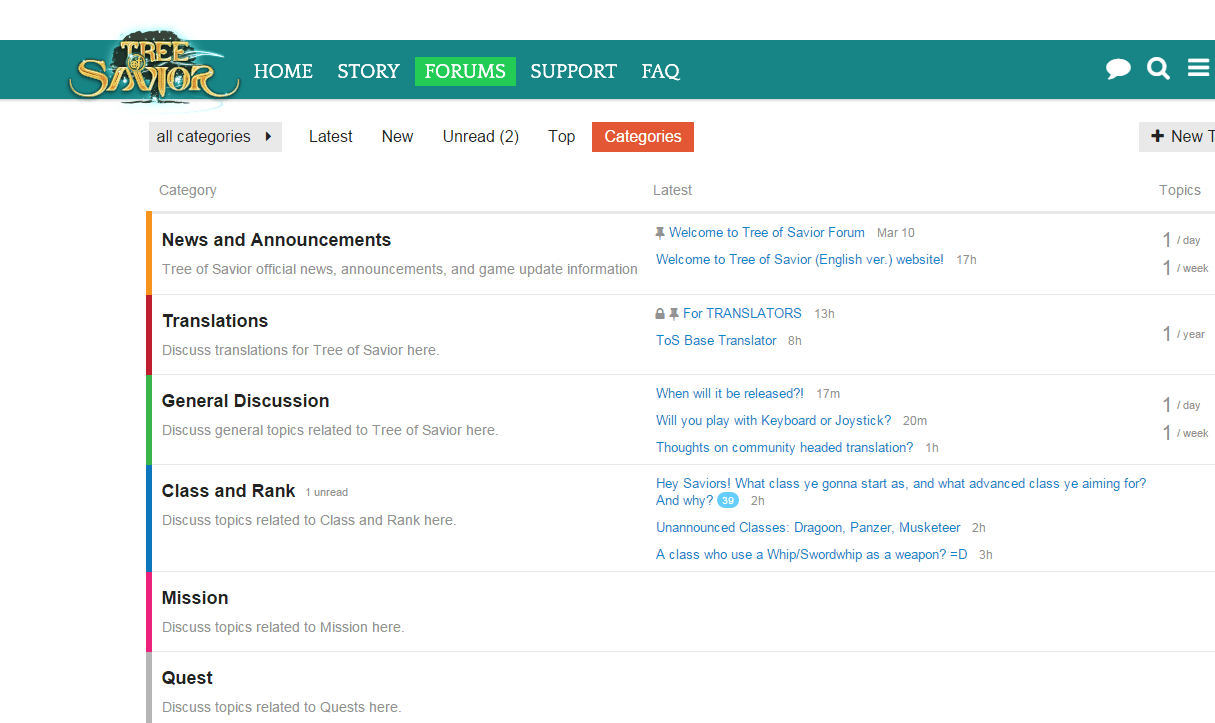Click the pin icon beside Welcome topic
Screen dimensions: 1215x723
click(x=660, y=233)
